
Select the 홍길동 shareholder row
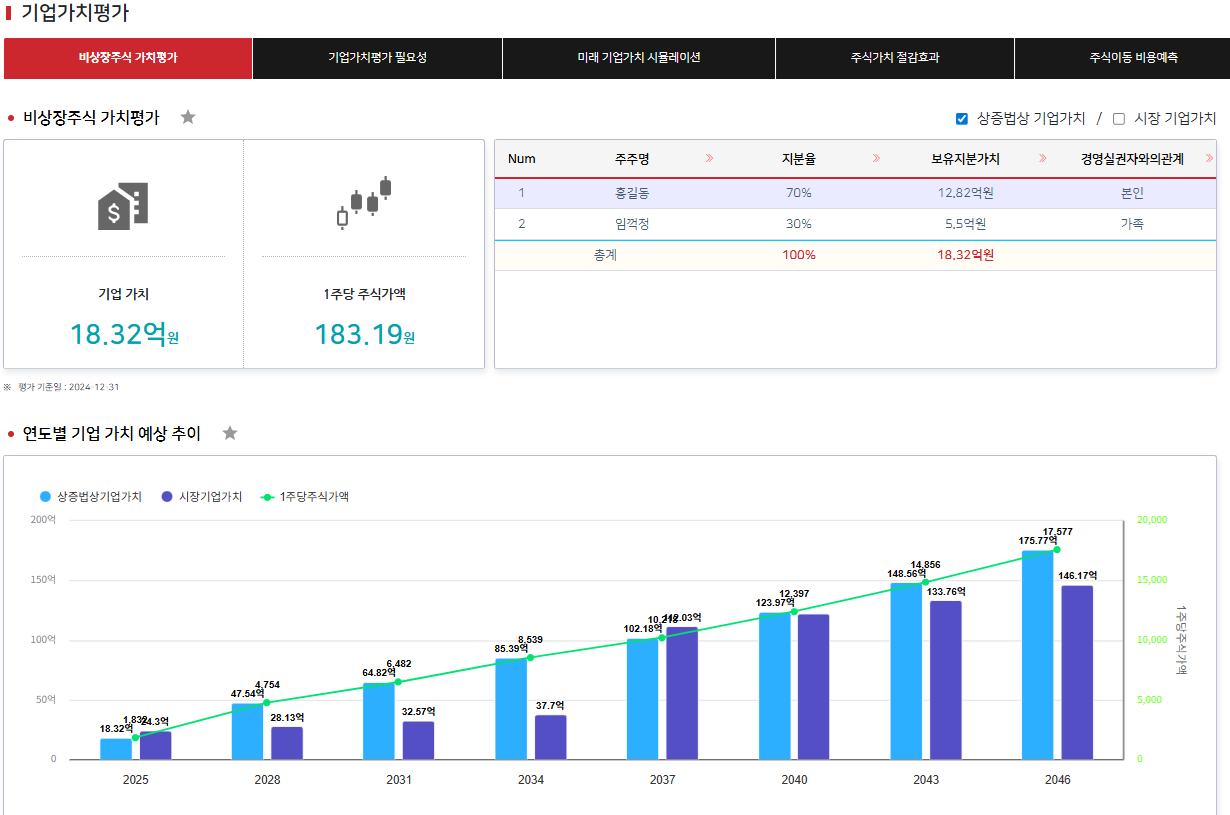pyautogui.click(x=632, y=193)
